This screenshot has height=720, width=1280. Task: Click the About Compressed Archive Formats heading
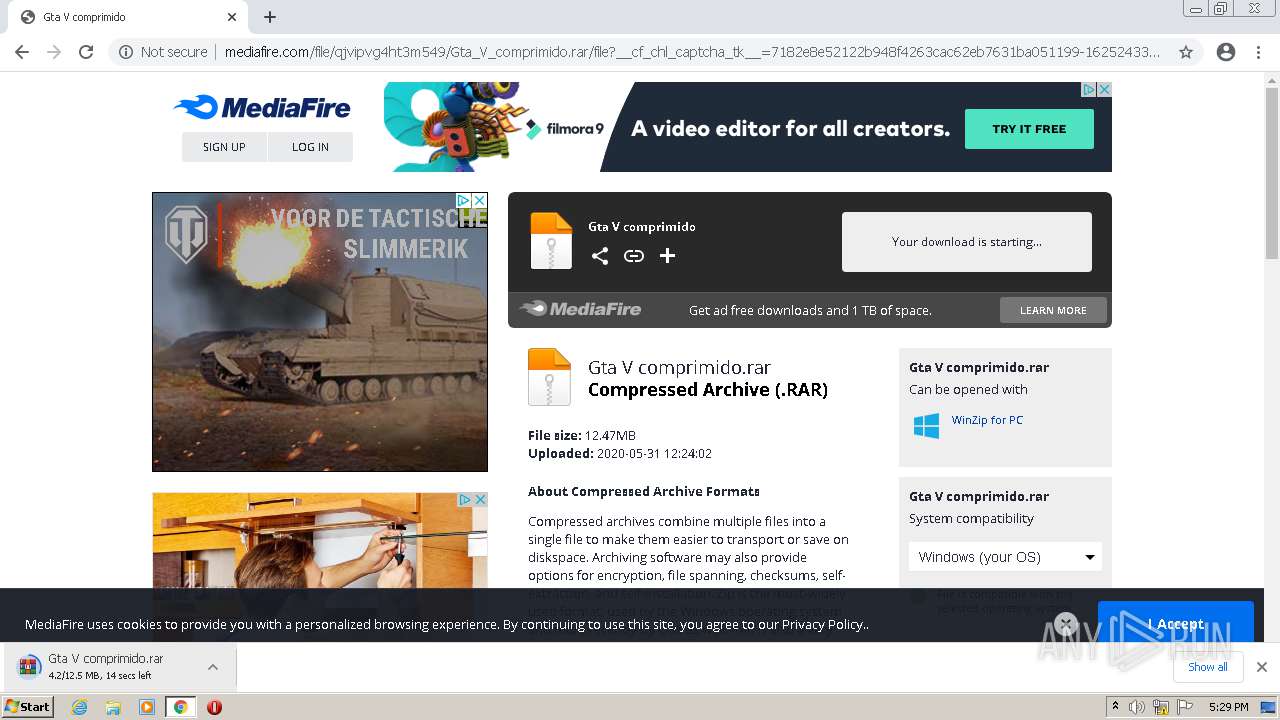point(644,491)
